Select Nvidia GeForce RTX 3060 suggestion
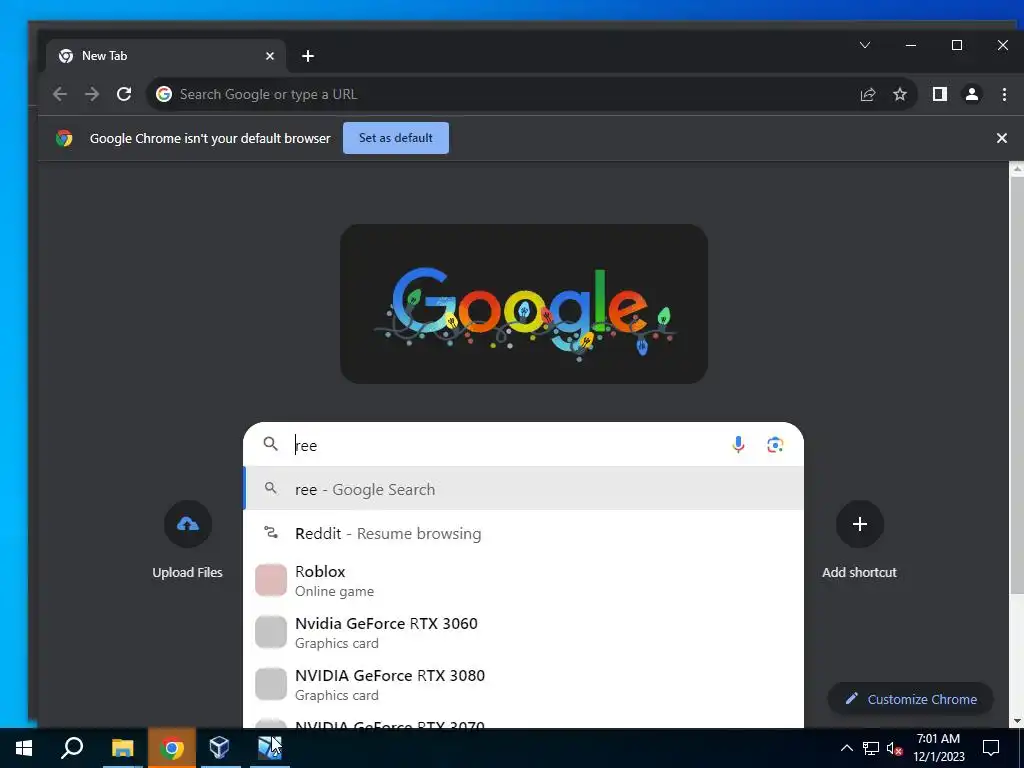Image resolution: width=1024 pixels, height=768 pixels. pos(523,632)
